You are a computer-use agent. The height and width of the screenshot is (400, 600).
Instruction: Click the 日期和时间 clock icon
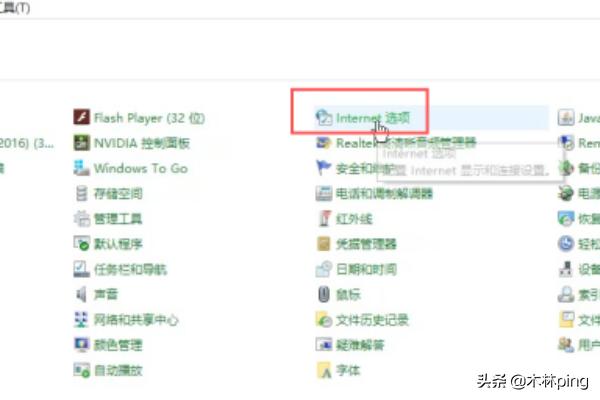pyautogui.click(x=324, y=269)
